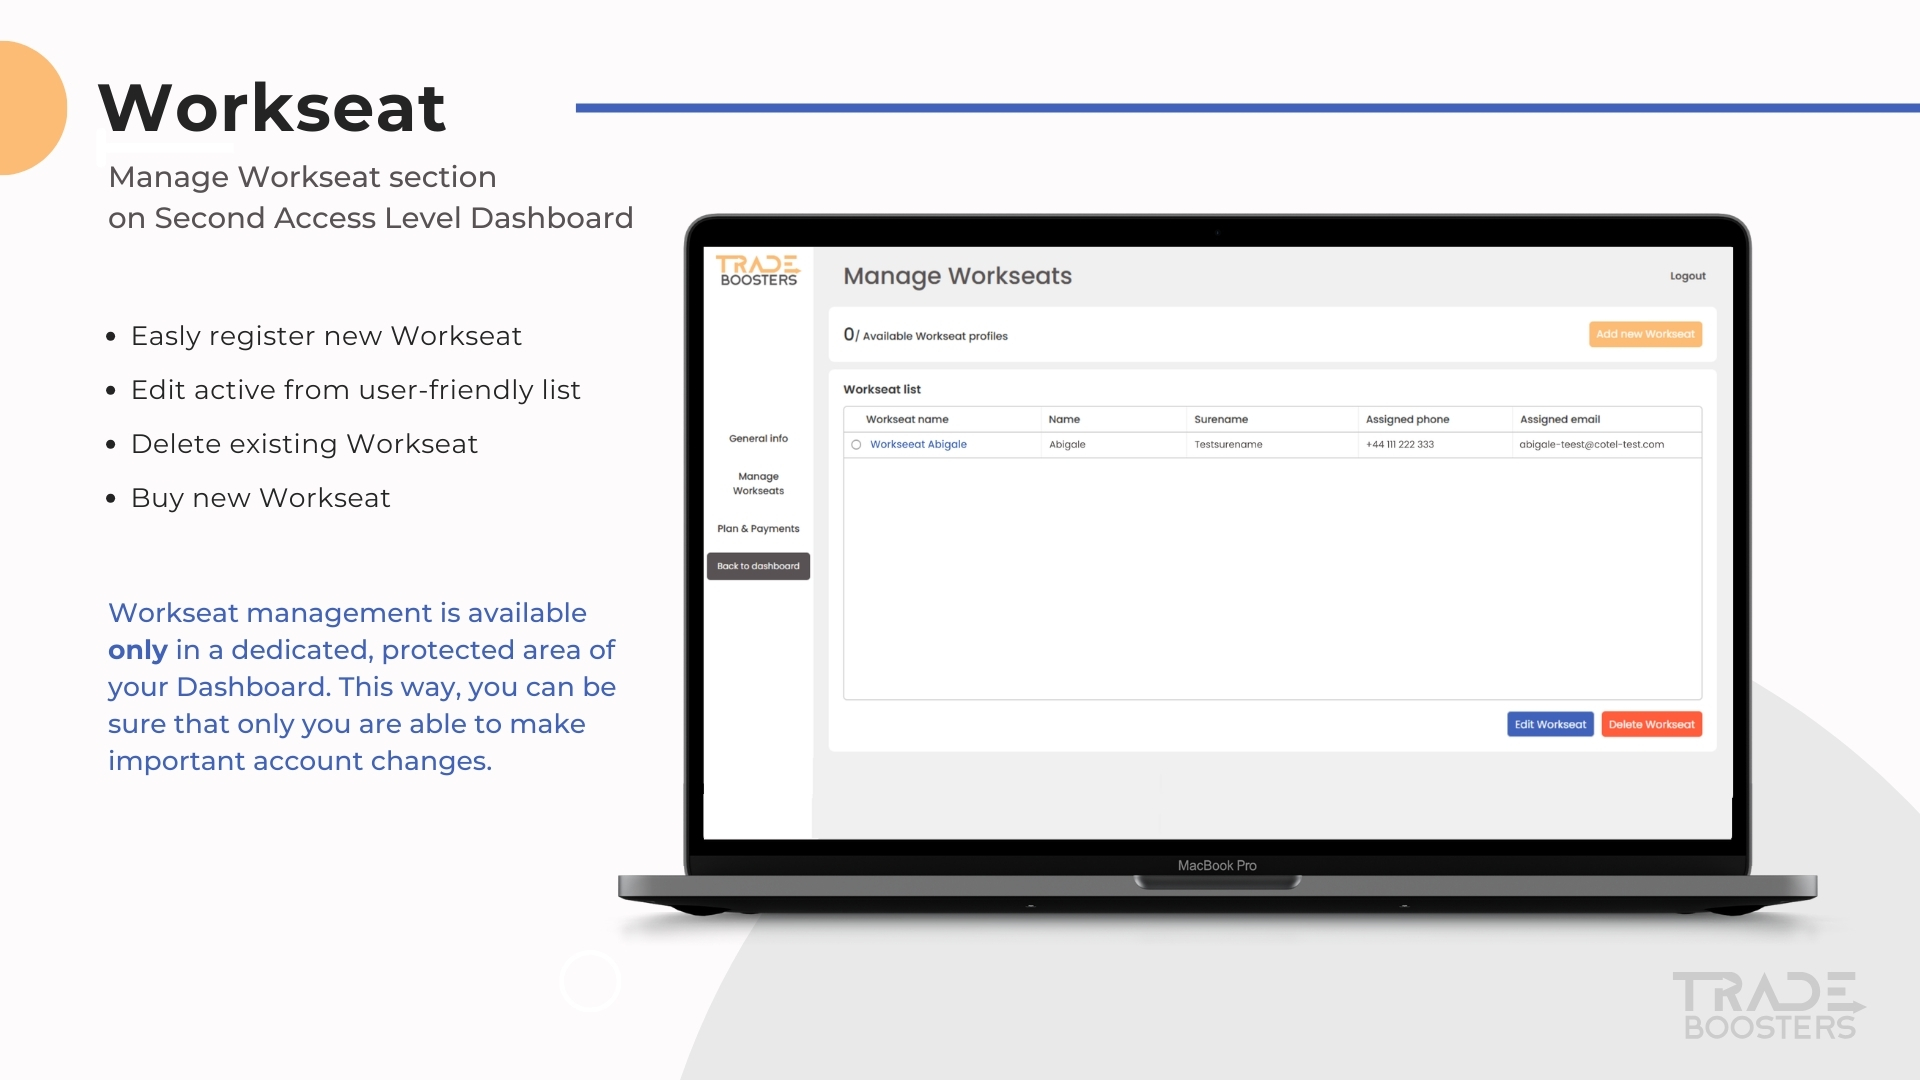Open Manage Workseats sidebar item

pyautogui.click(x=758, y=484)
